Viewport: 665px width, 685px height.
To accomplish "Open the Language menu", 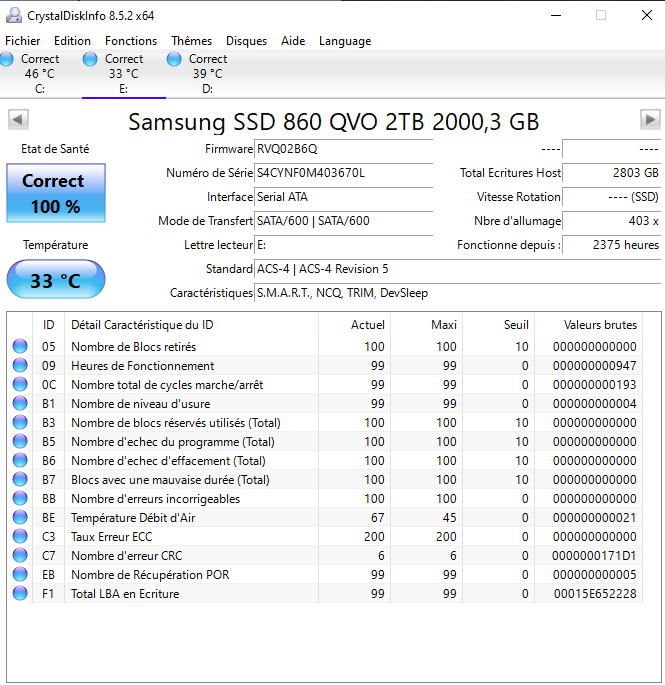I will coord(345,41).
